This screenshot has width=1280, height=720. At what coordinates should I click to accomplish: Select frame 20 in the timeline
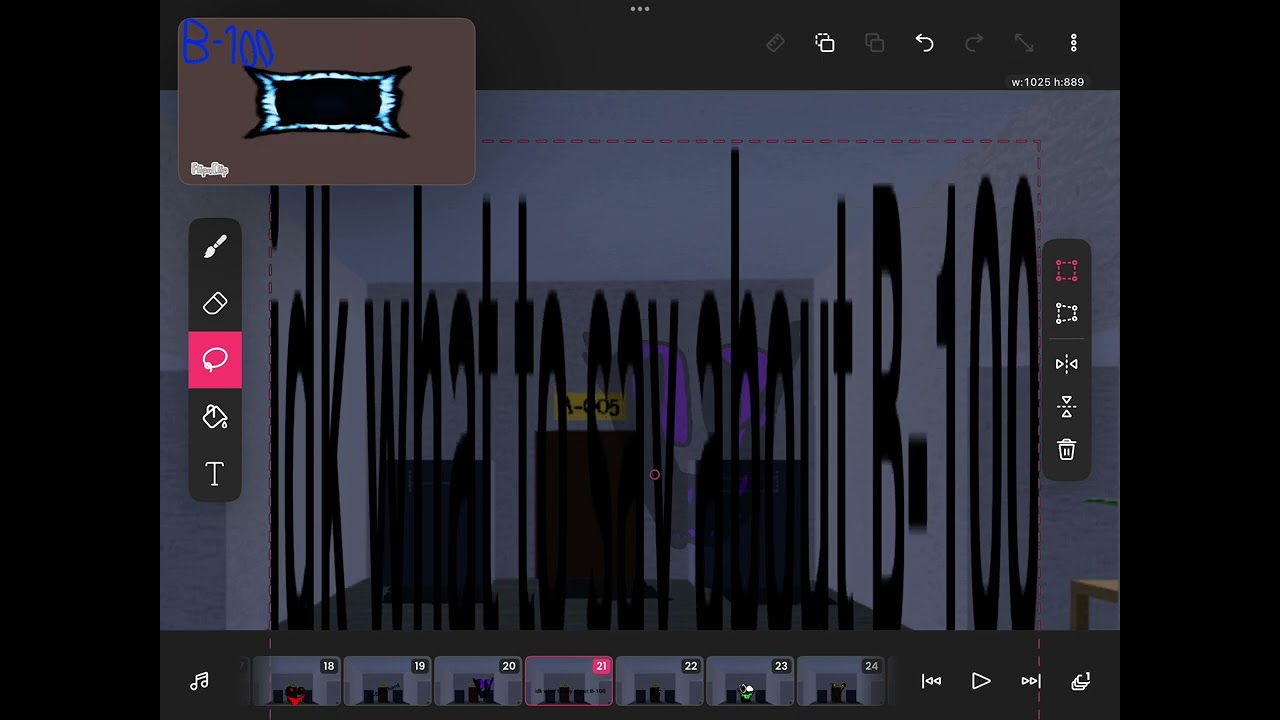(478, 681)
